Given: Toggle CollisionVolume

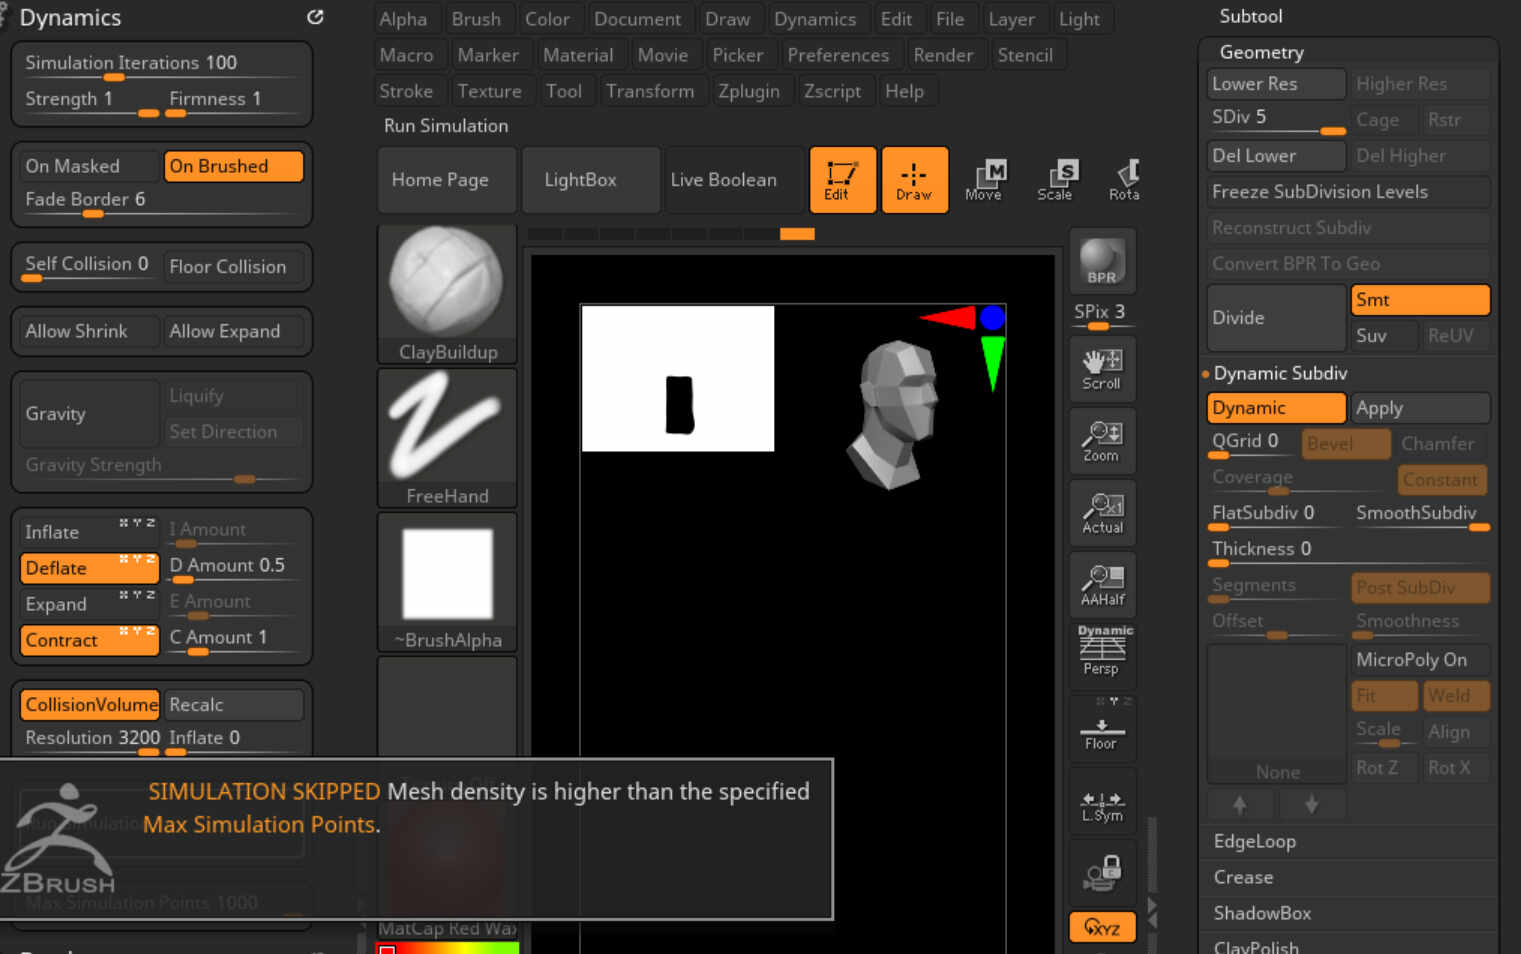Looking at the screenshot, I should pos(90,705).
